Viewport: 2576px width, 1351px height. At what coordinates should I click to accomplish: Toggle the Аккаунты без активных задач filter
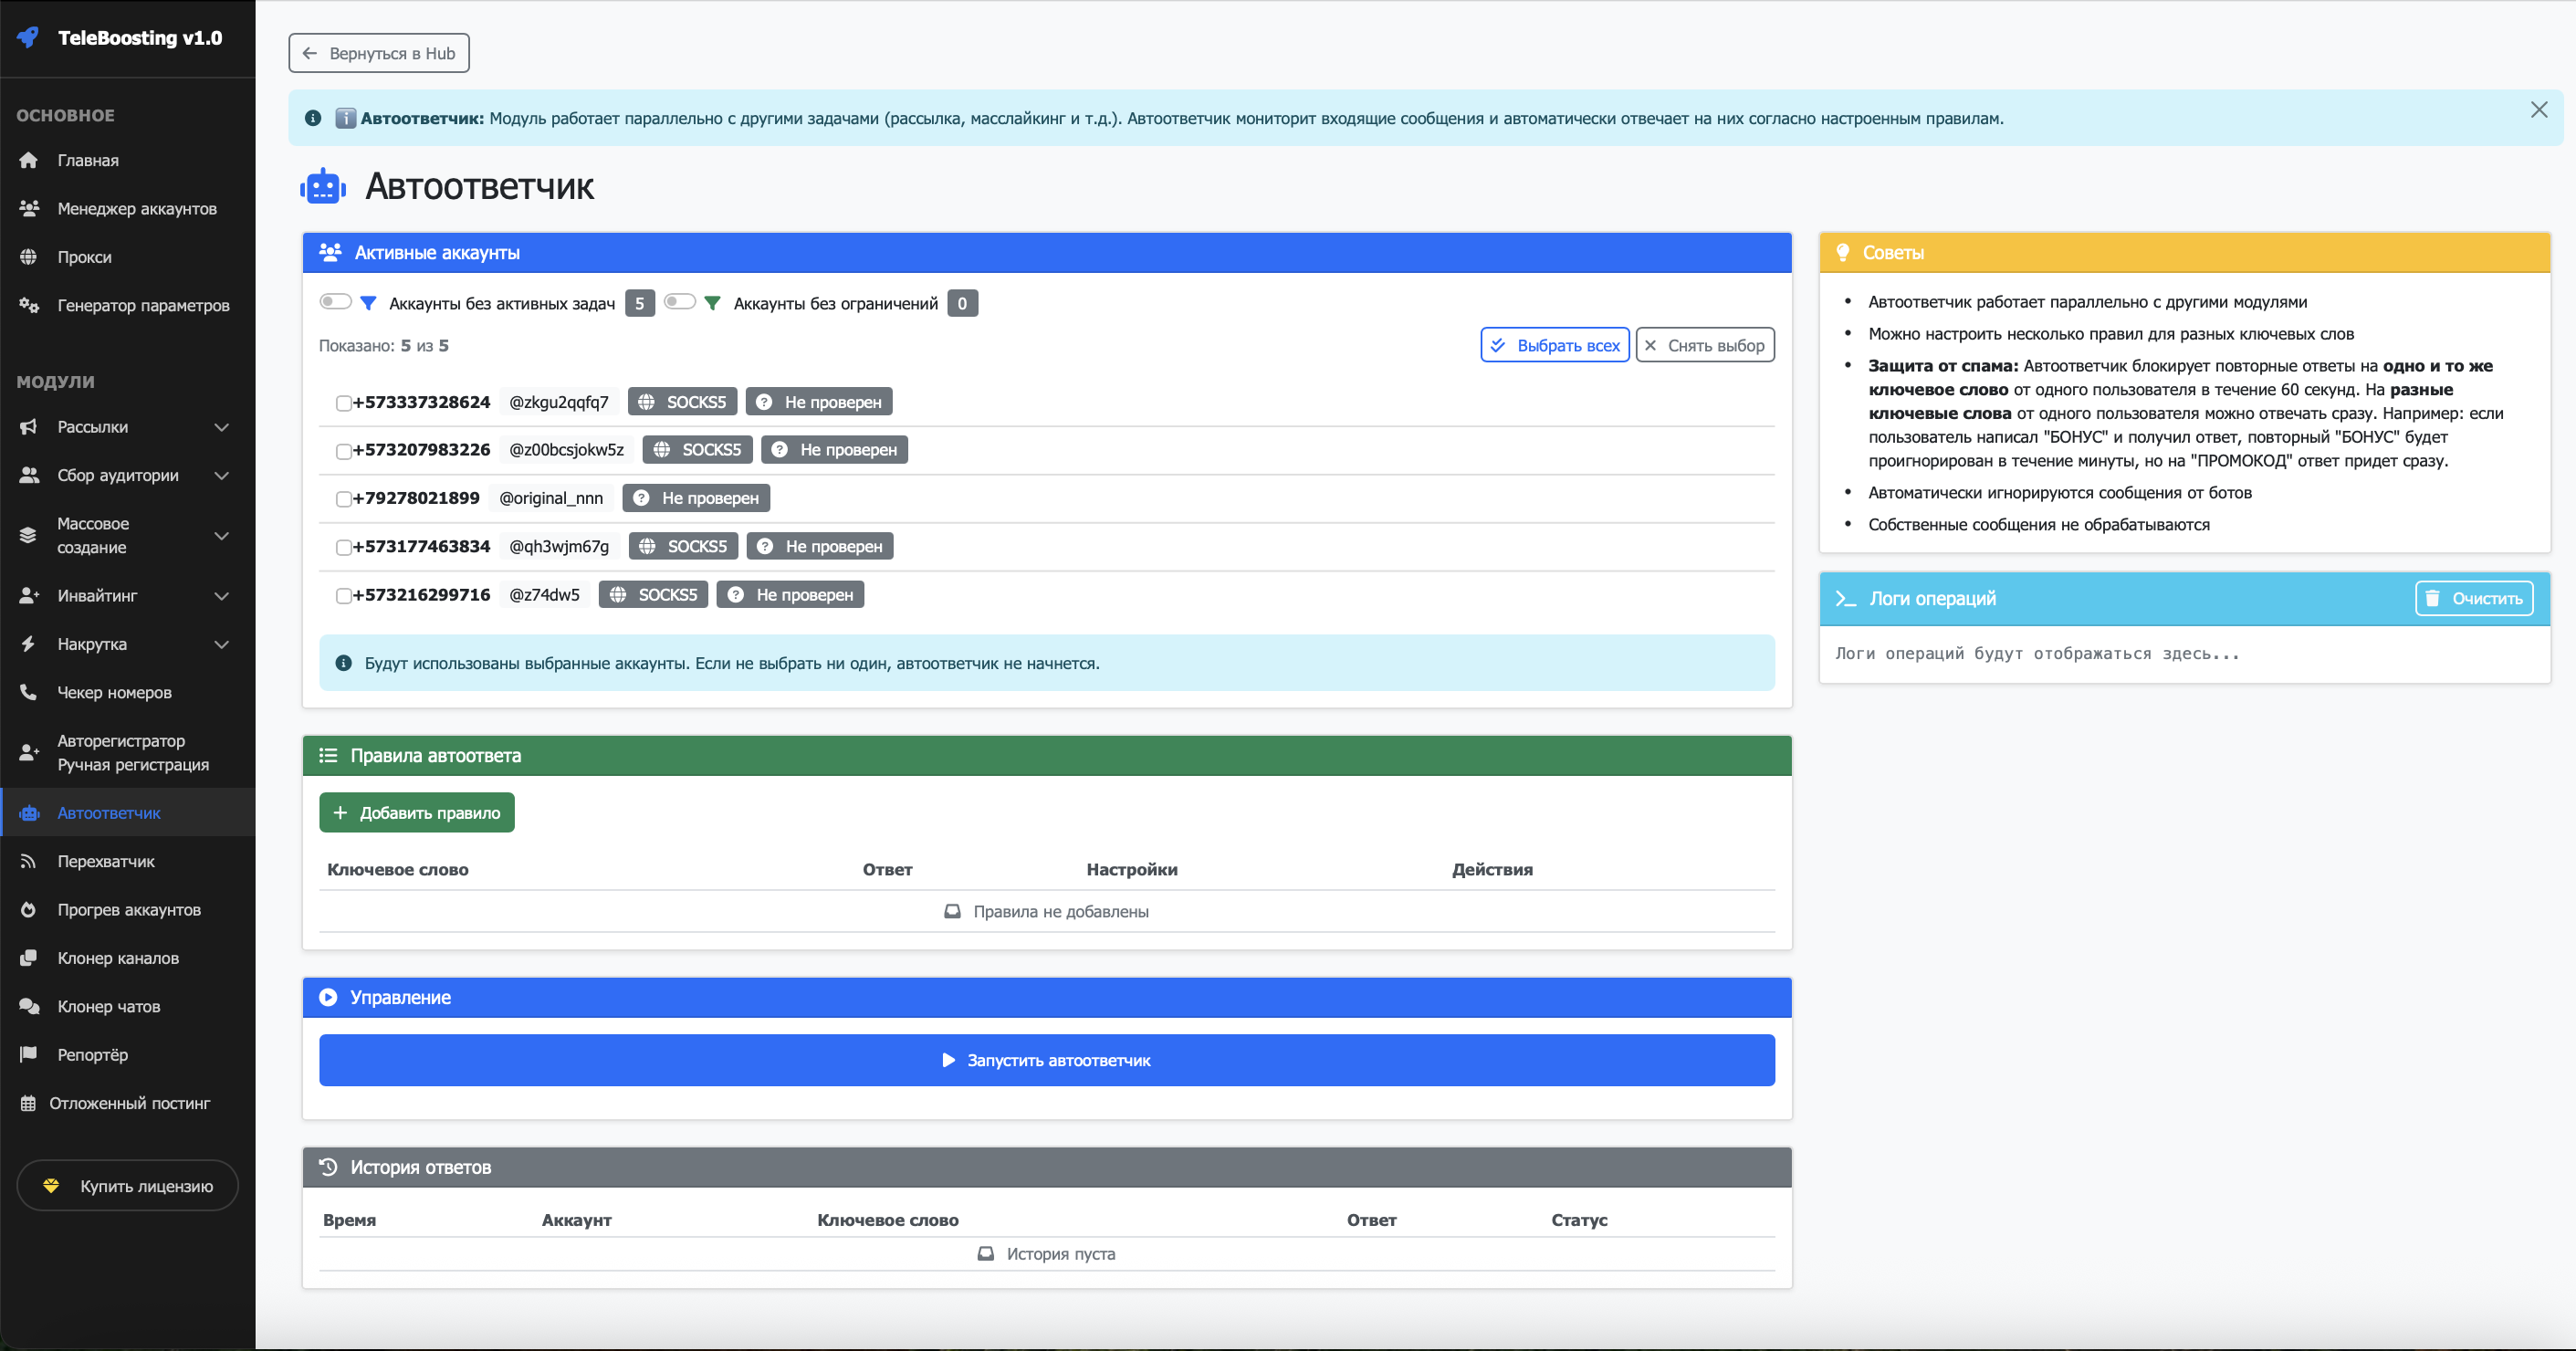335,302
